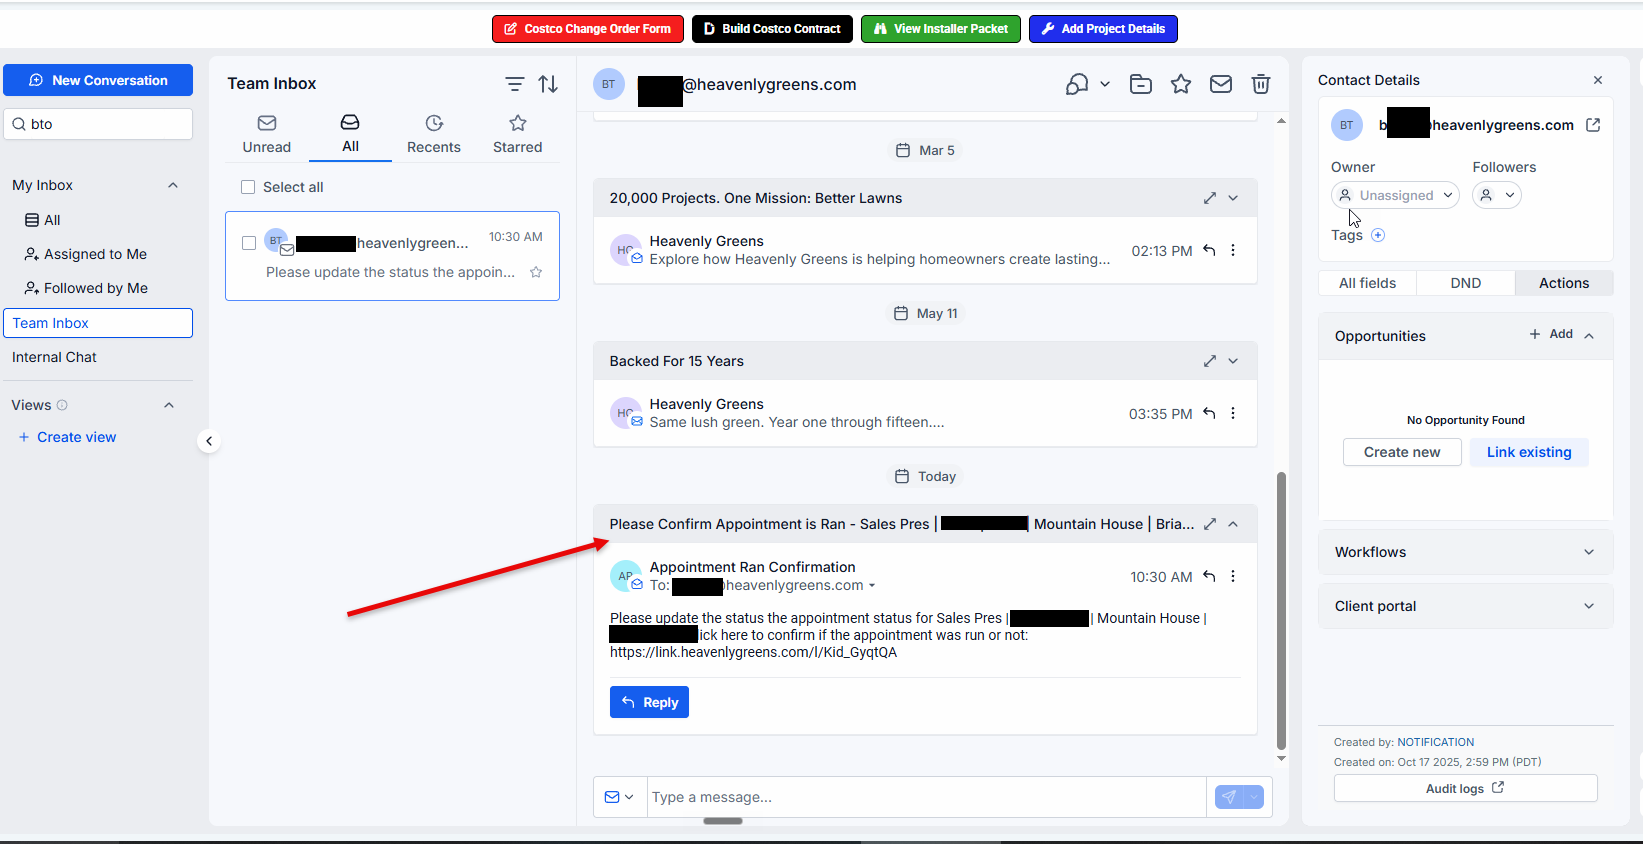Open more options for 02:13 PM message
1643x844 pixels.
(1233, 250)
